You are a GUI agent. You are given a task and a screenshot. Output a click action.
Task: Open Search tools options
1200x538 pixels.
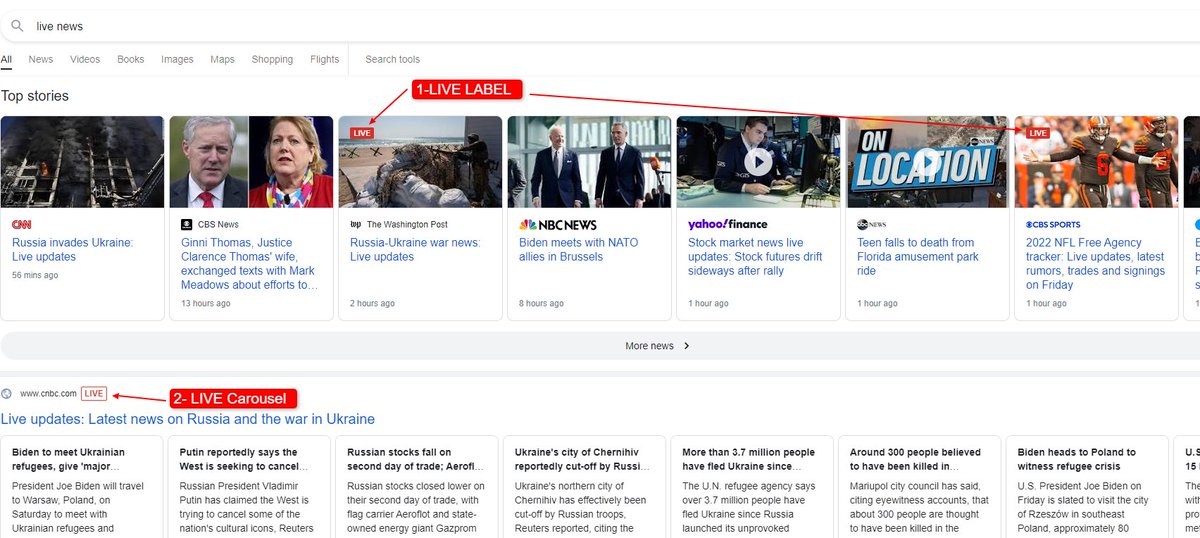tap(392, 59)
